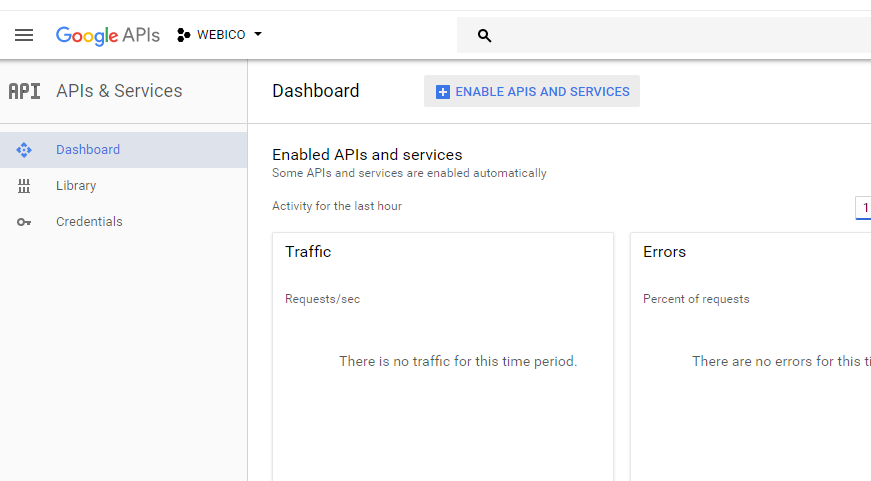Click 'Some APIs and services are enabled automatically' text
This screenshot has width=871, height=481.
pos(409,173)
